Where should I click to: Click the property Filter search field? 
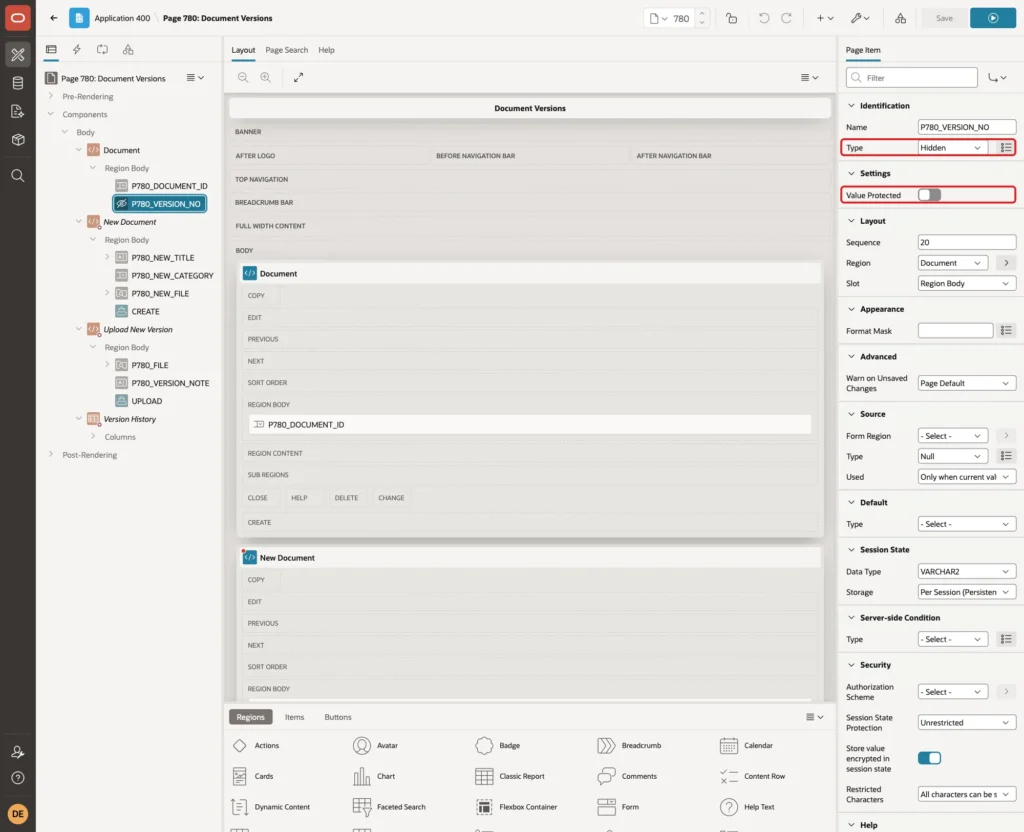912,78
